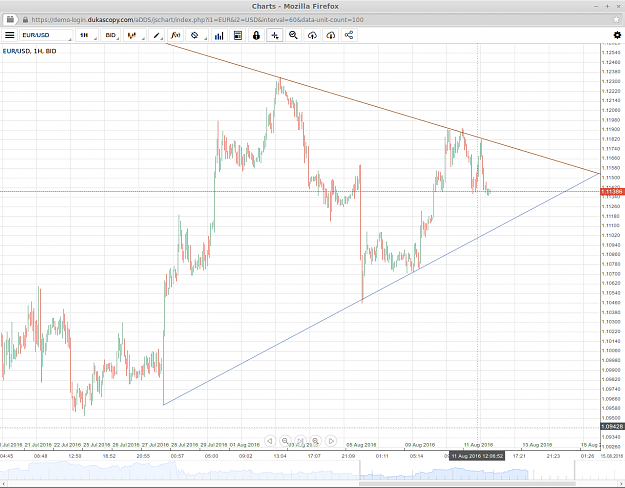Click the share chart icon
625x488 pixels.
(349, 35)
